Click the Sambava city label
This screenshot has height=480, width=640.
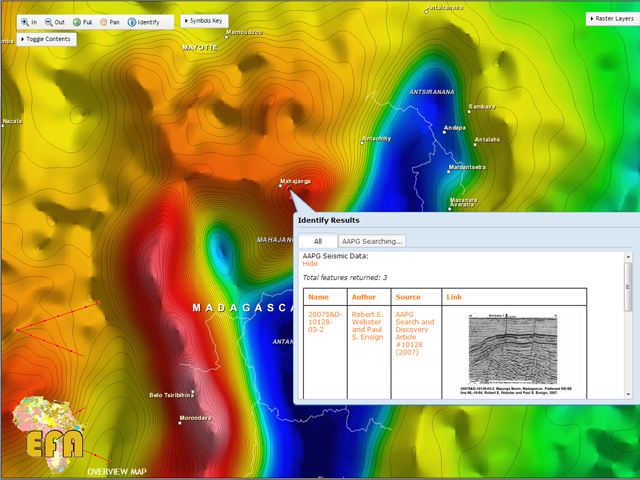(x=482, y=107)
